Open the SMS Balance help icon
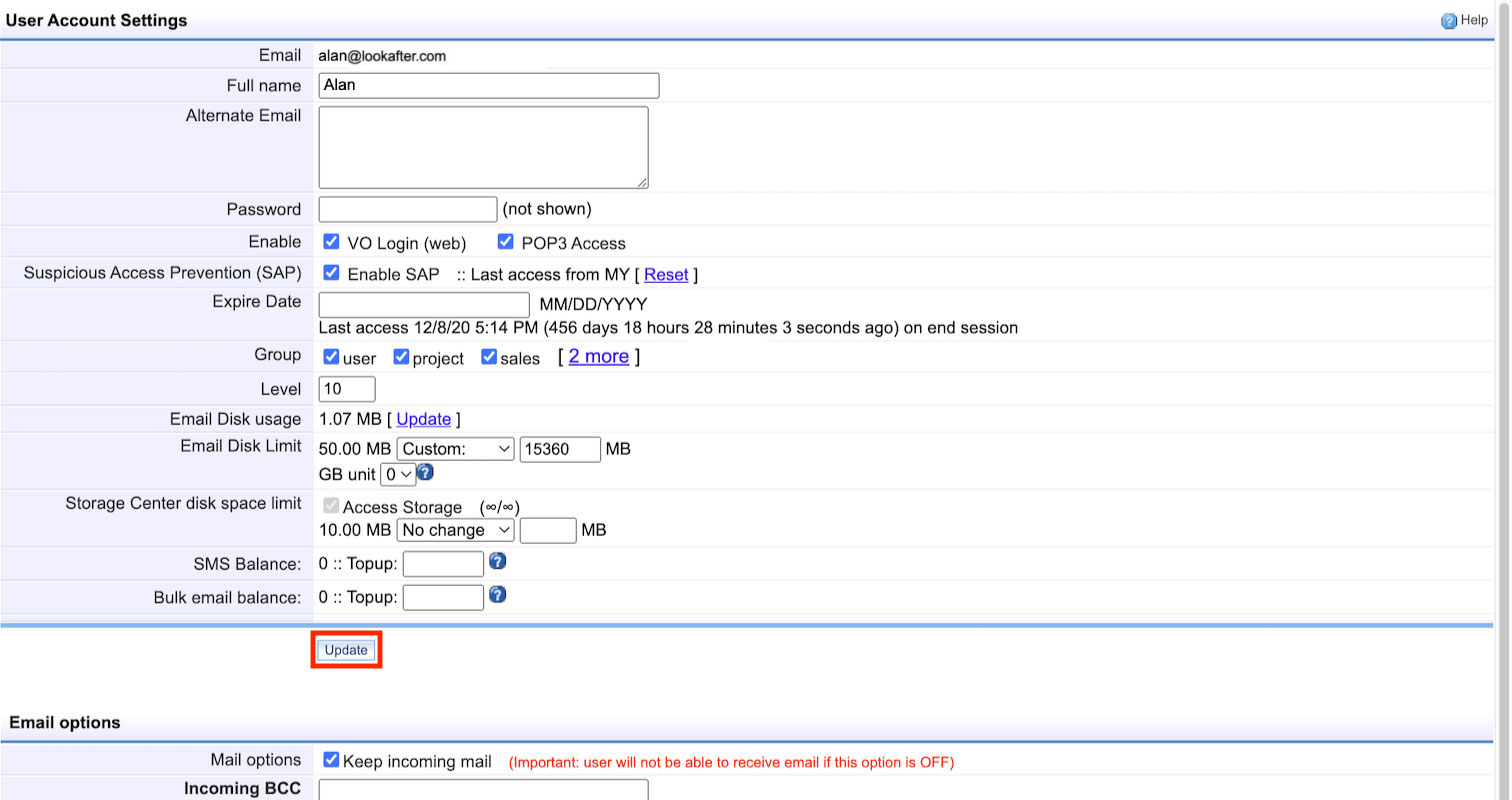 [497, 561]
